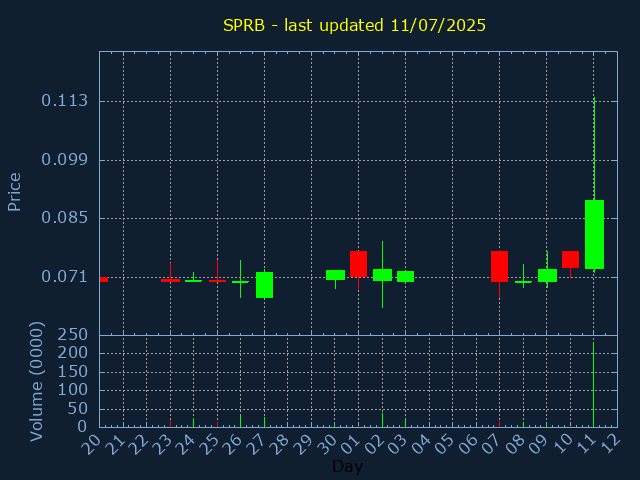Viewport: 640px width, 480px height.
Task: Click the day 23 x-axis label
Action: (161, 444)
